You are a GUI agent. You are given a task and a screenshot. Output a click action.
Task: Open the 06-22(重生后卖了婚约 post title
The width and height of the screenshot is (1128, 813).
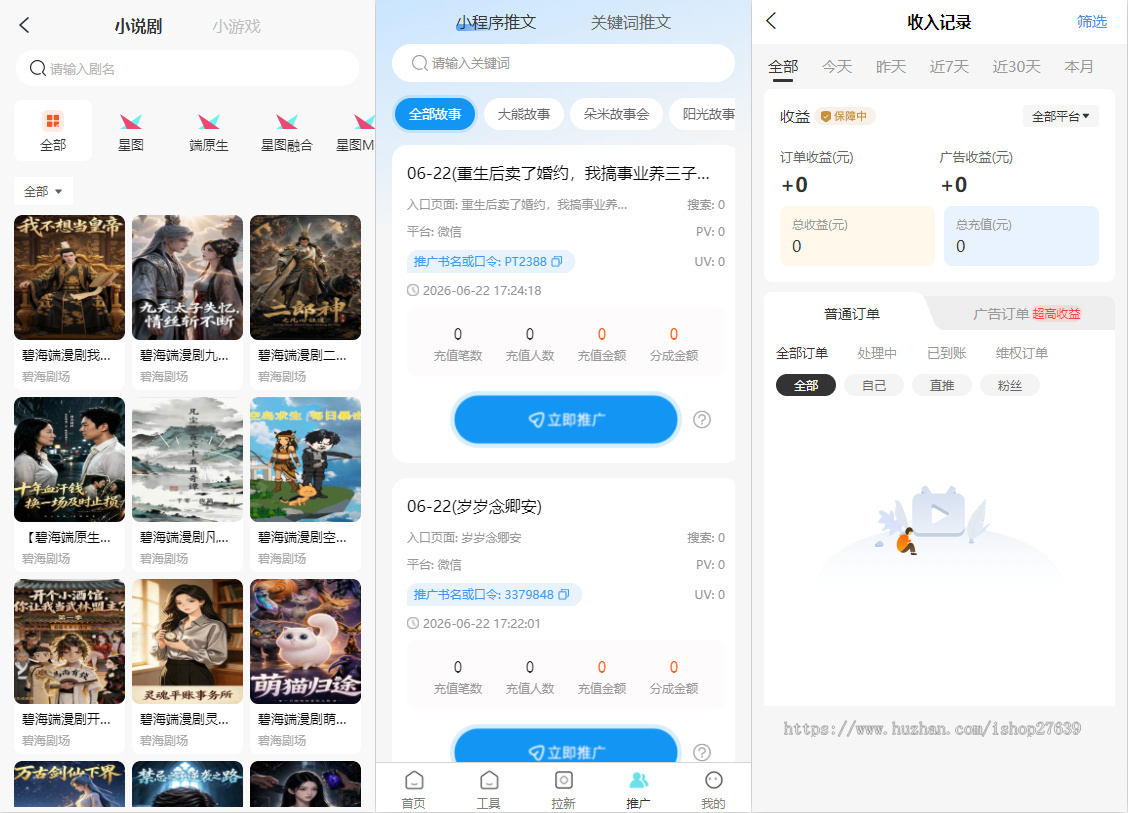pos(558,173)
